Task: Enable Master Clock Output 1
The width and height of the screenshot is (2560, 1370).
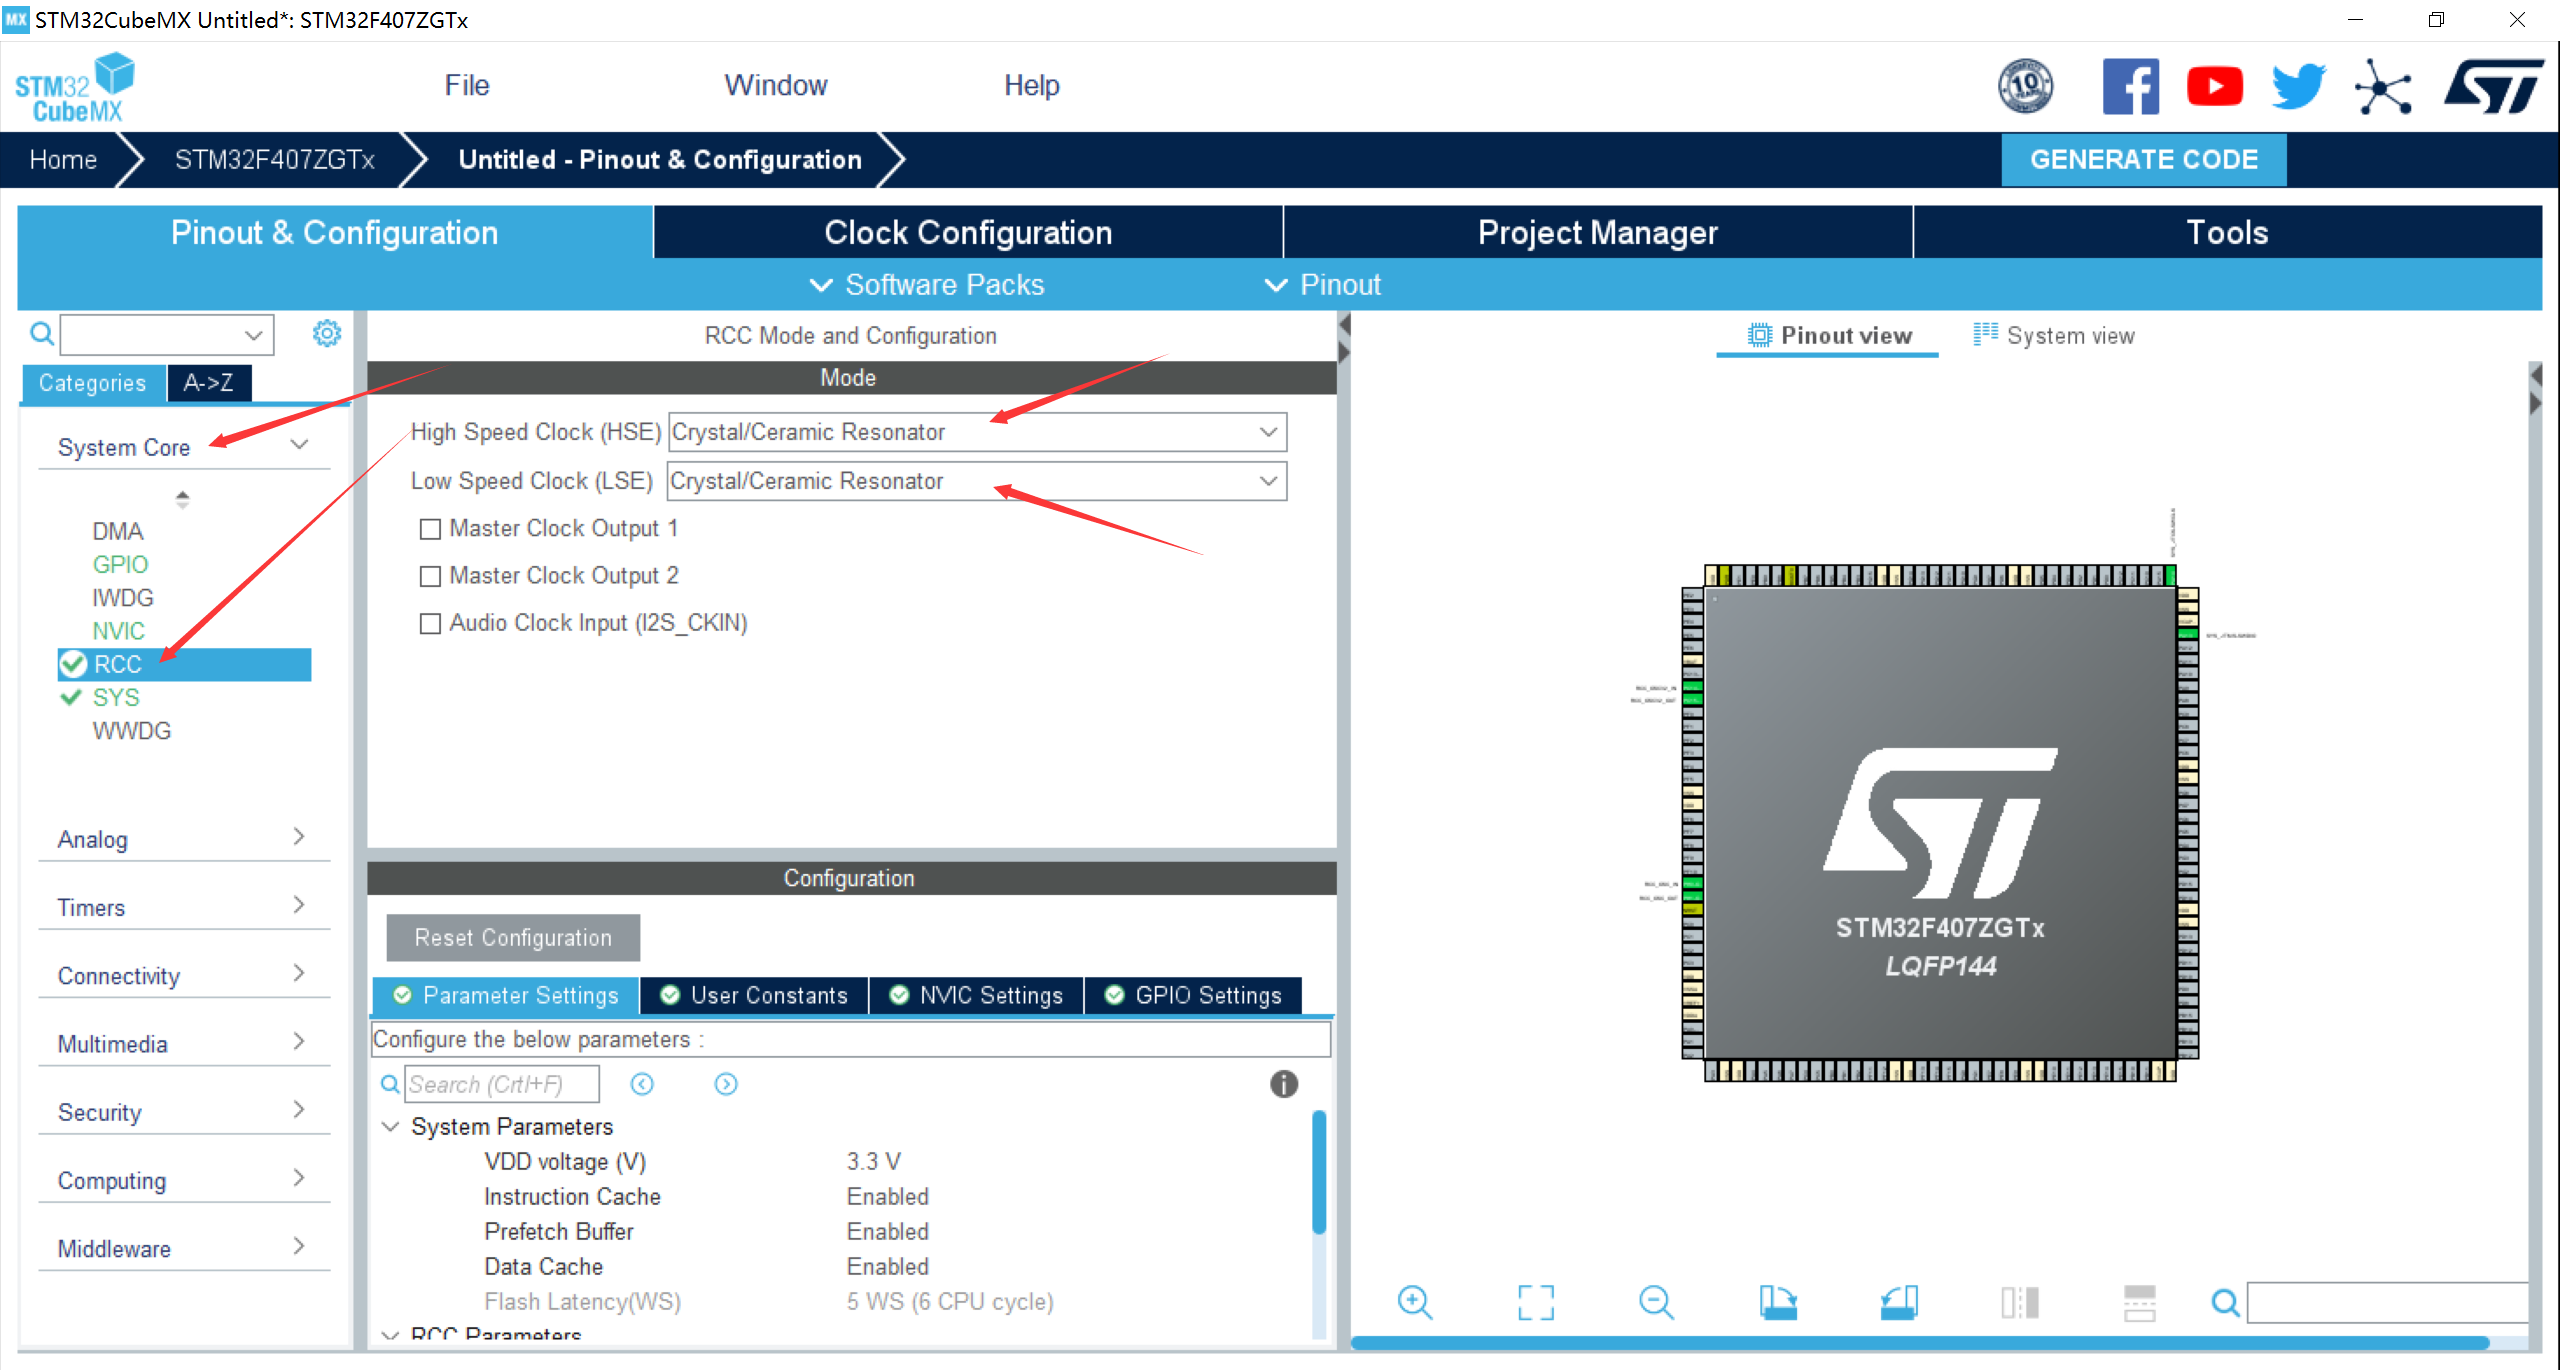Action: tap(430, 529)
